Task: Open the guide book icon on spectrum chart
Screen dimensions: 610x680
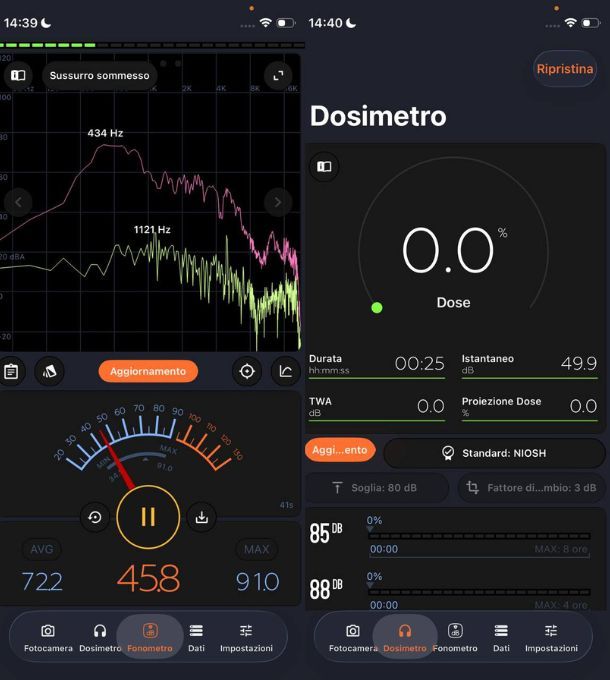Action: [18, 75]
